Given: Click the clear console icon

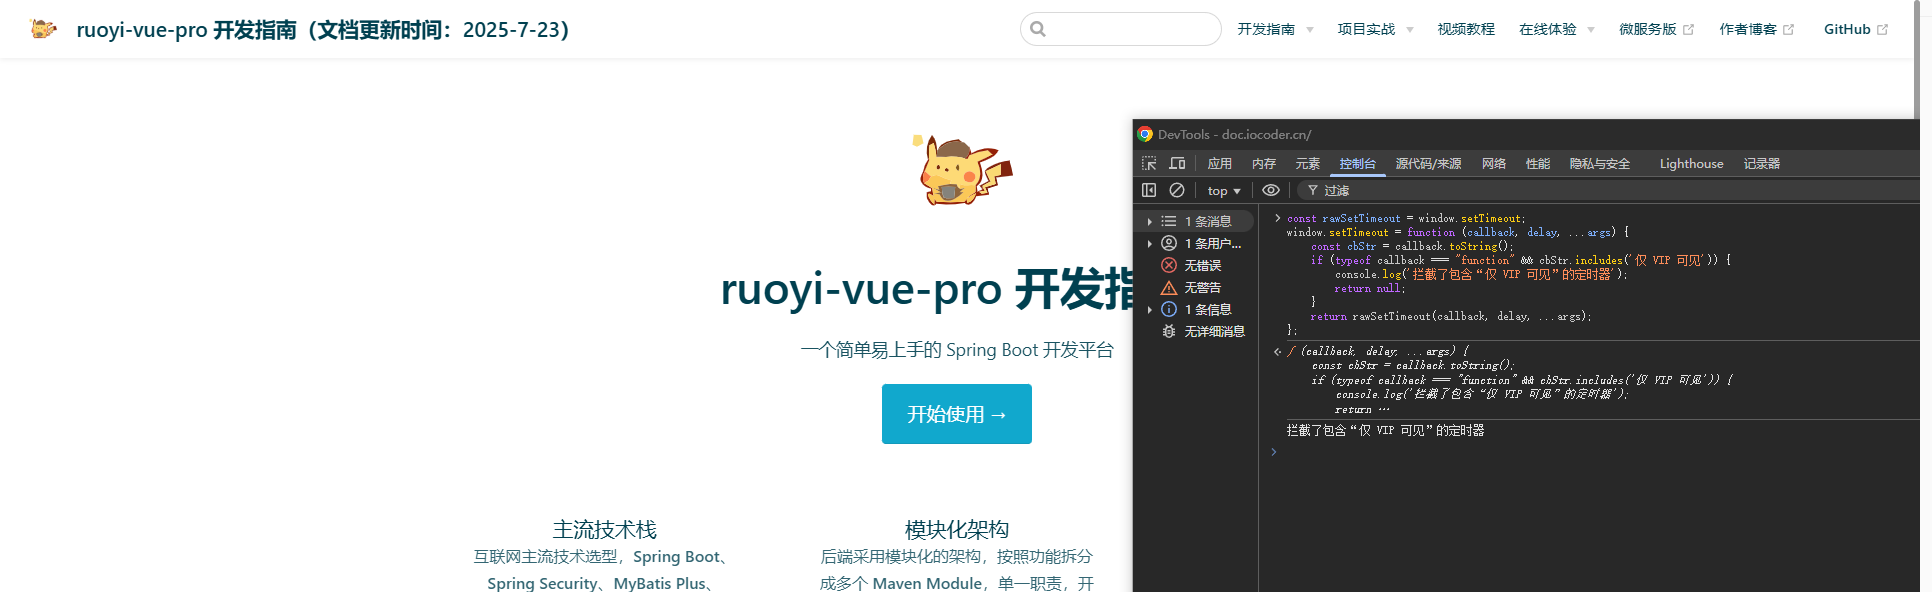Looking at the screenshot, I should tap(1177, 190).
